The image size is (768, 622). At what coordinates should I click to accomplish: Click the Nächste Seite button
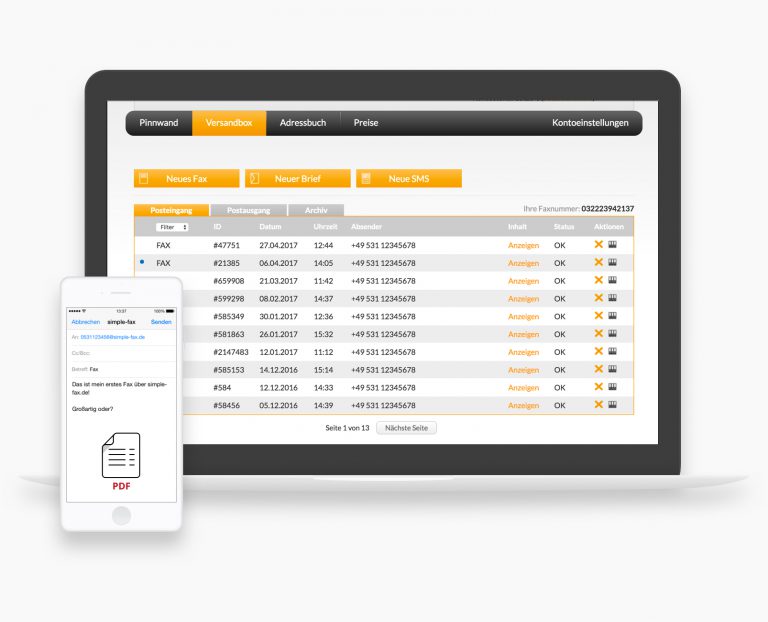[406, 428]
